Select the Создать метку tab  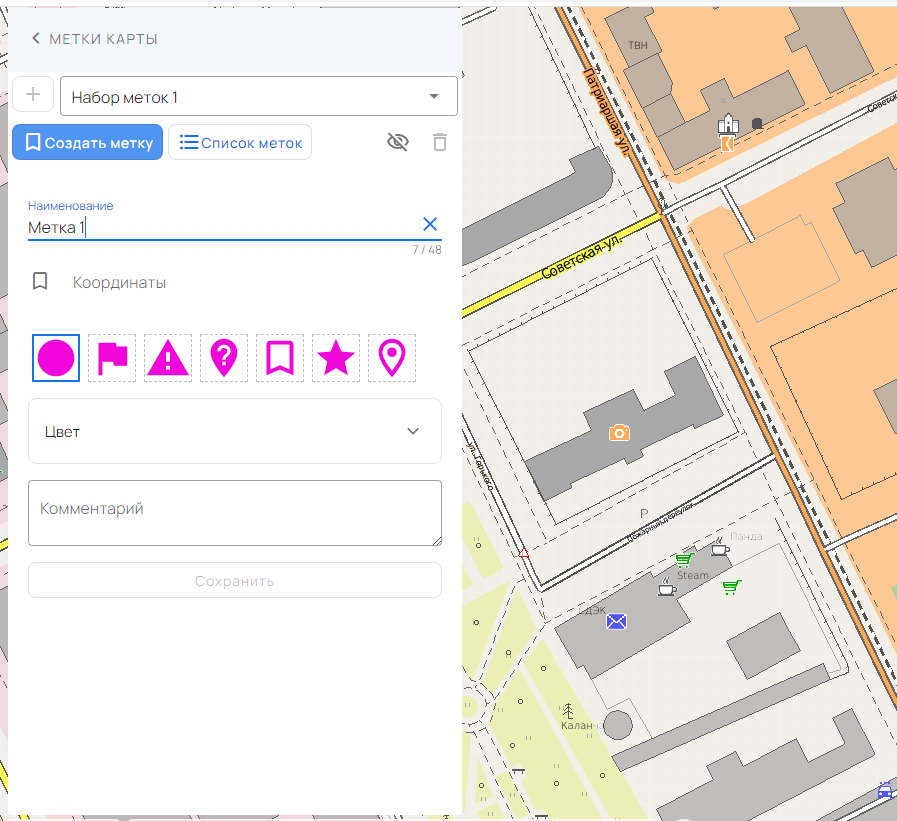coord(87,142)
